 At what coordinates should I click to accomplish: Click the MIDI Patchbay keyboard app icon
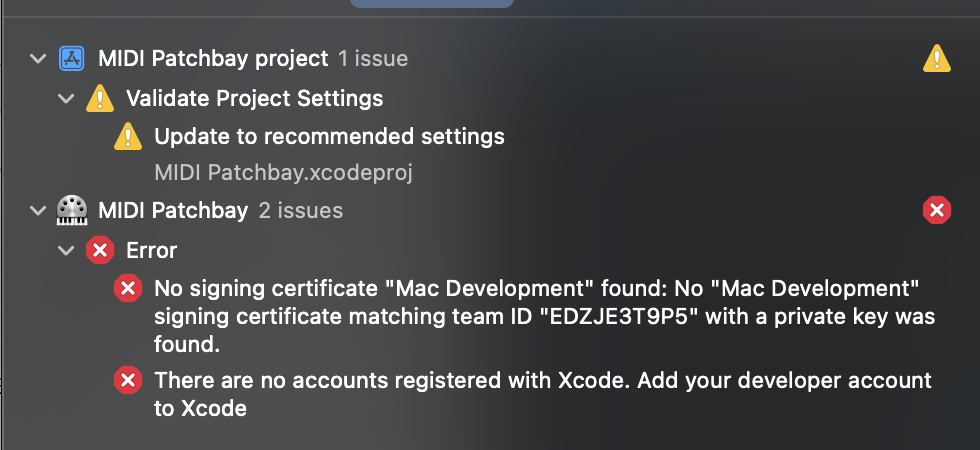(72, 210)
